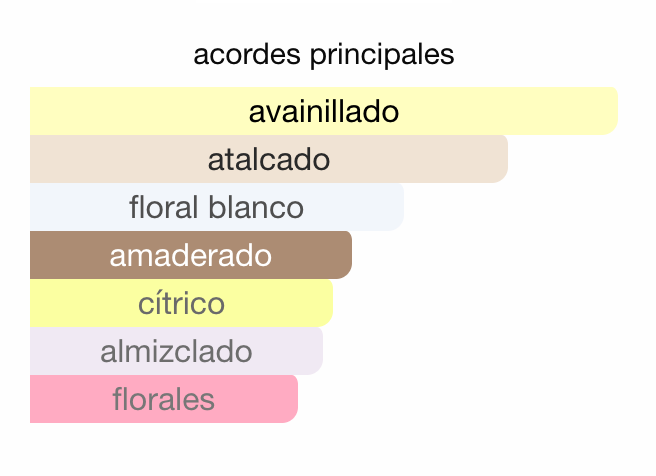Click the florales accord bar
The height and width of the screenshot is (476, 656).
click(x=164, y=399)
